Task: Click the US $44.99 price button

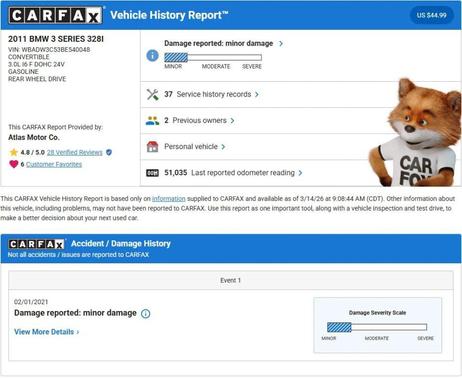Action: 431,15
